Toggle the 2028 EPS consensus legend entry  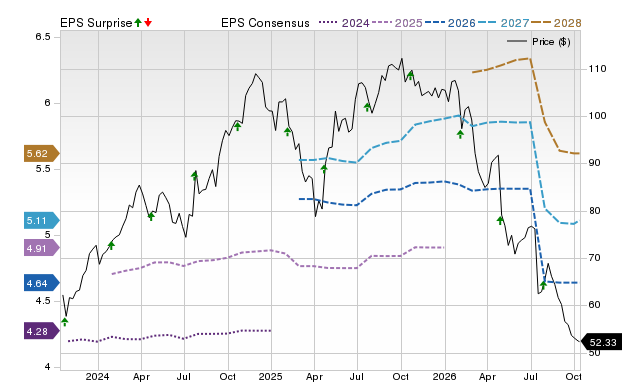(556, 23)
